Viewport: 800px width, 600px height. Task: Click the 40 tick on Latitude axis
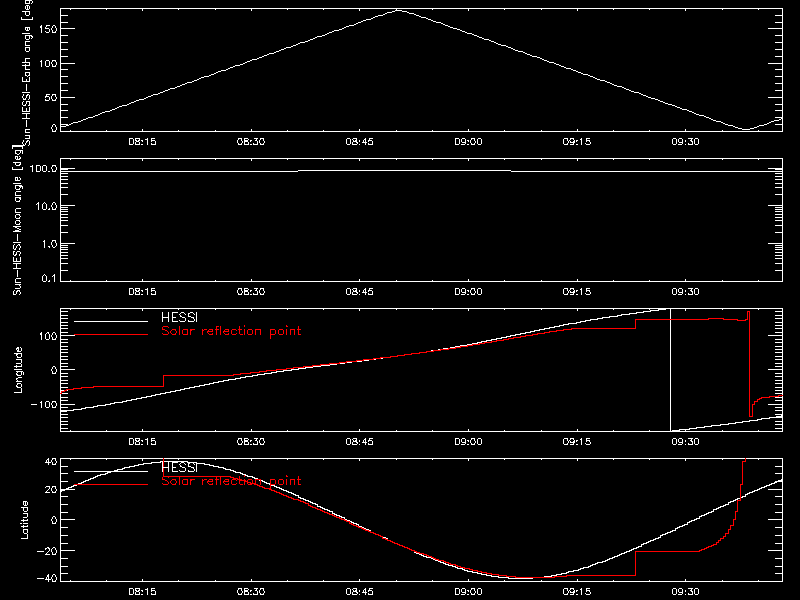[x=51, y=461]
